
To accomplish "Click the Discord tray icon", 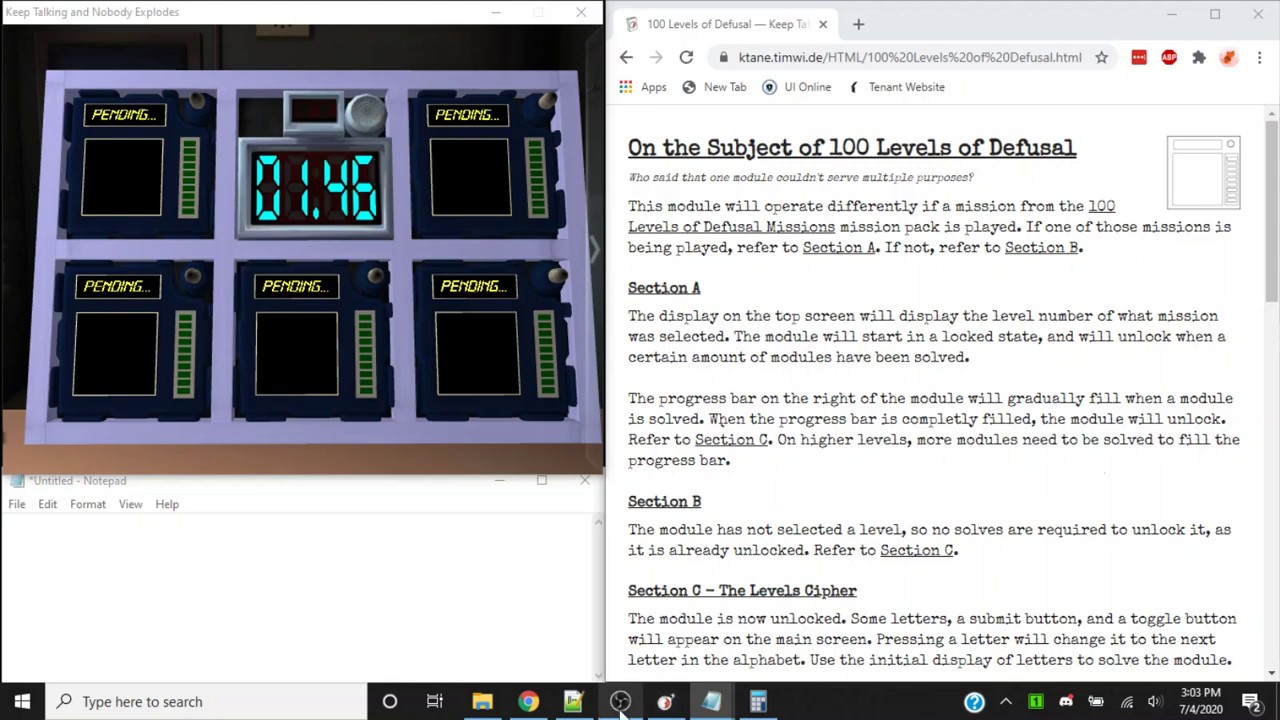I will tap(1066, 702).
